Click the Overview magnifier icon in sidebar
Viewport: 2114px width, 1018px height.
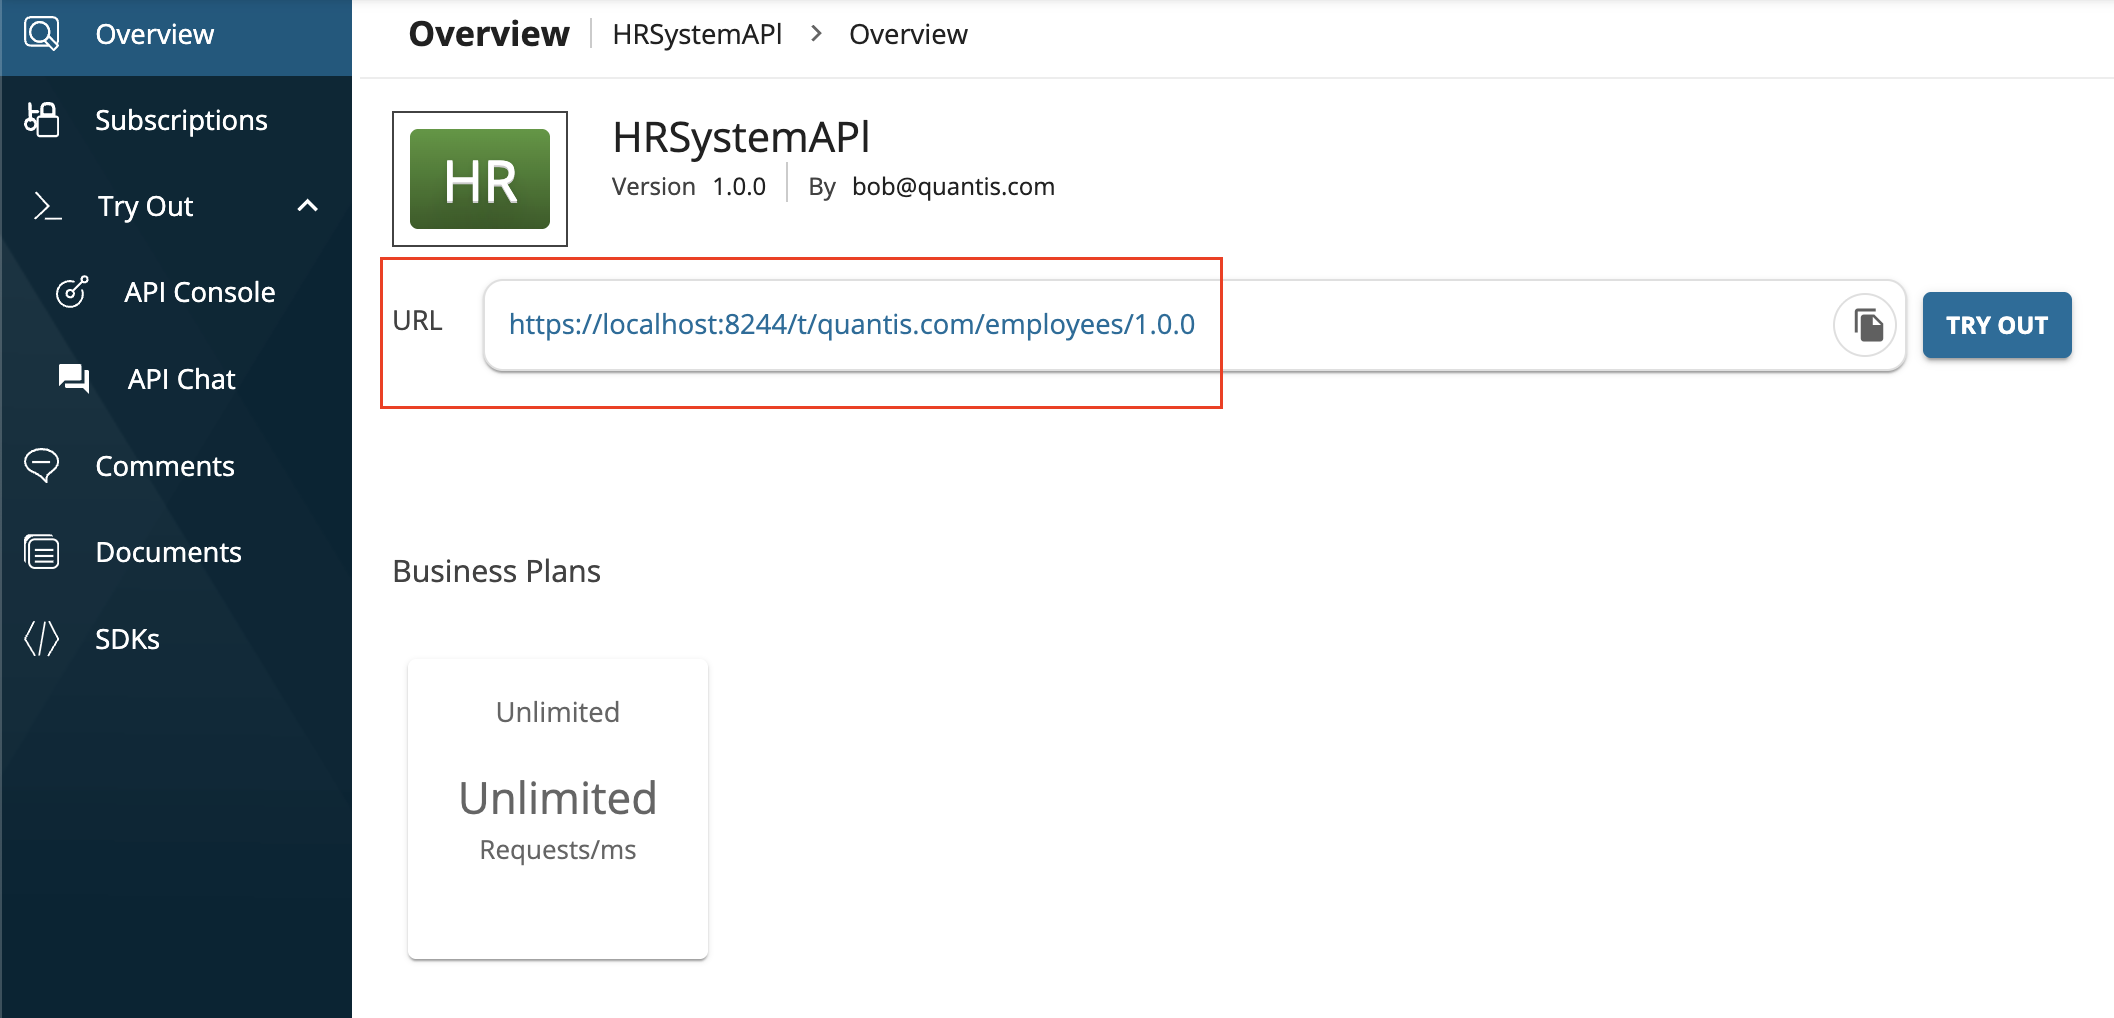[x=41, y=33]
